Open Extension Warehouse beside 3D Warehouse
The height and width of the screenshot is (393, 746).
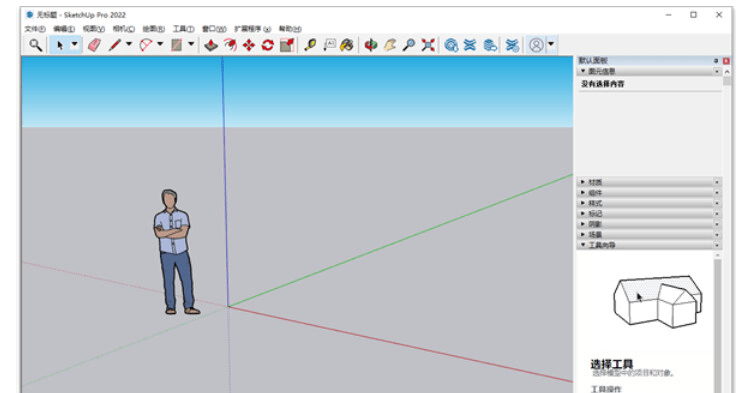(470, 45)
